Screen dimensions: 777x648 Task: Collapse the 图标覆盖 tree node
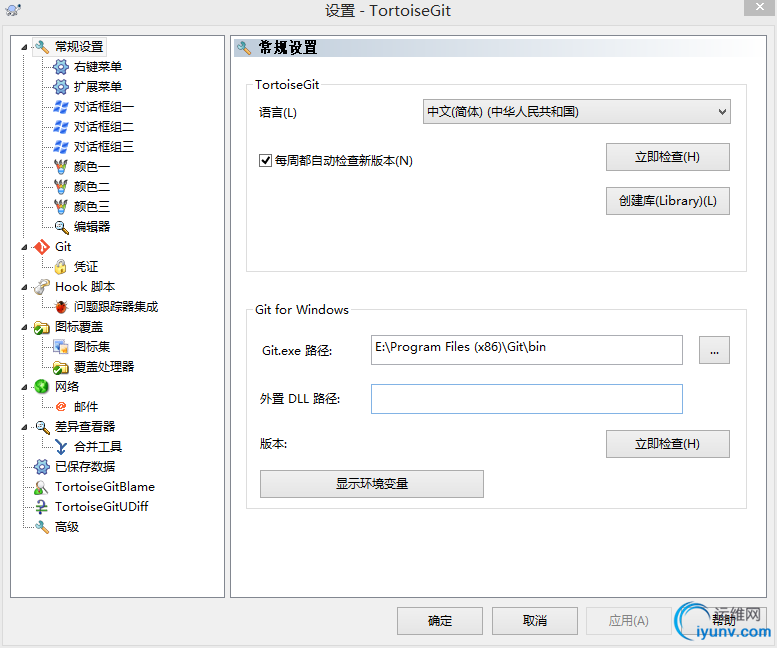24,327
